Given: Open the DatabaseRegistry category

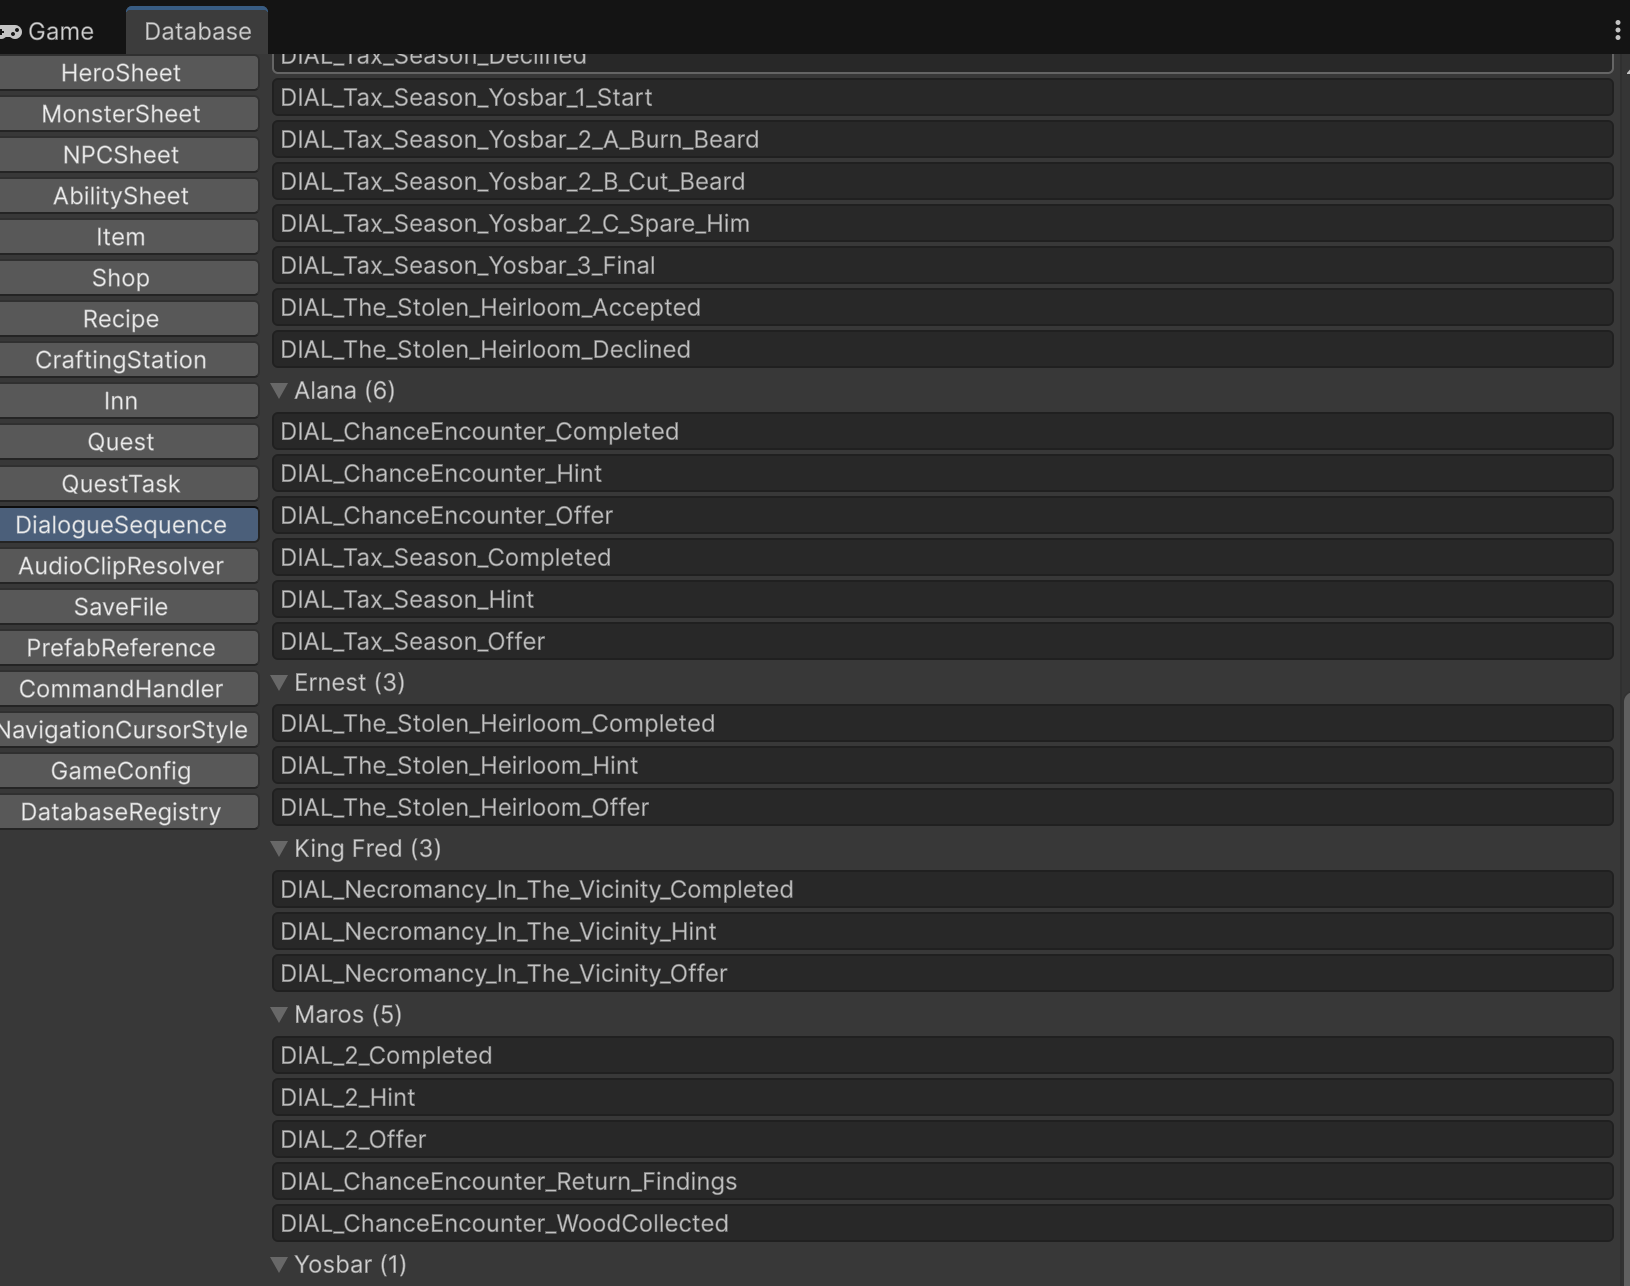Looking at the screenshot, I should [x=121, y=812].
